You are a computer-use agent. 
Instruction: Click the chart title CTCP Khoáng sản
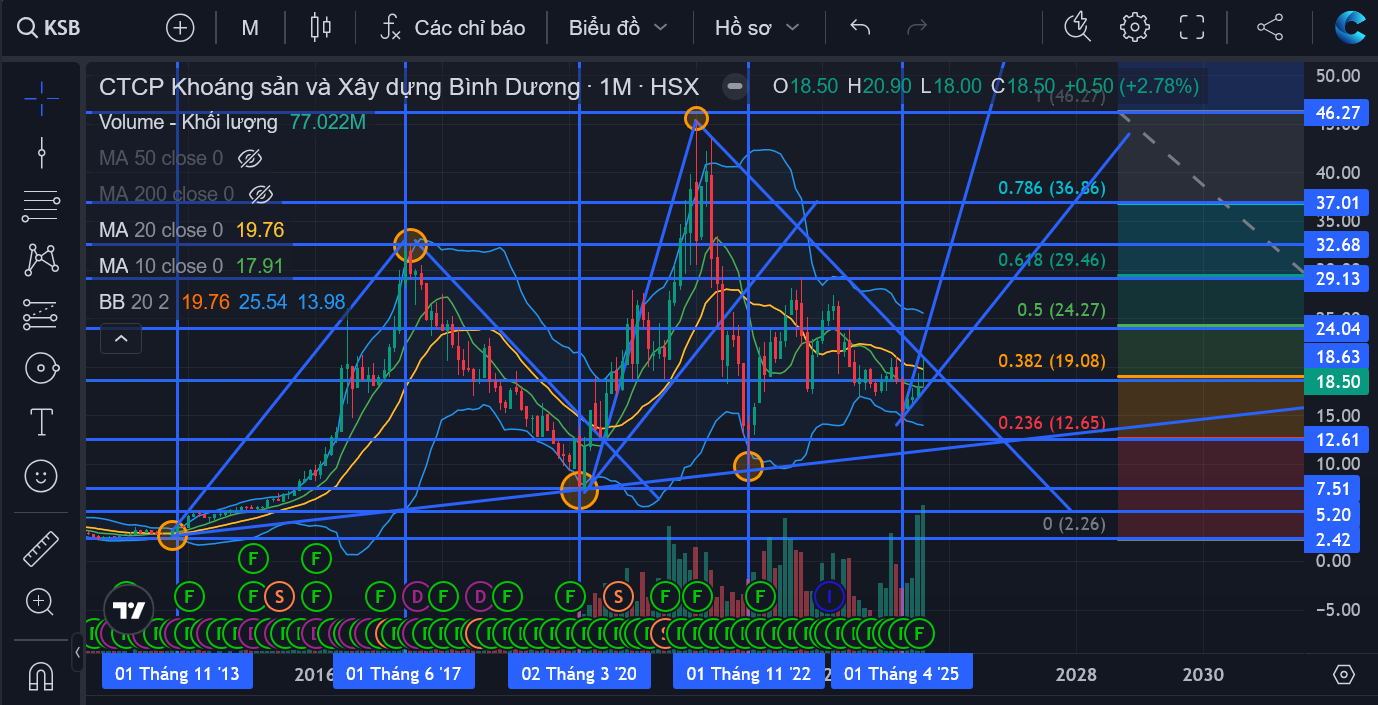point(339,87)
